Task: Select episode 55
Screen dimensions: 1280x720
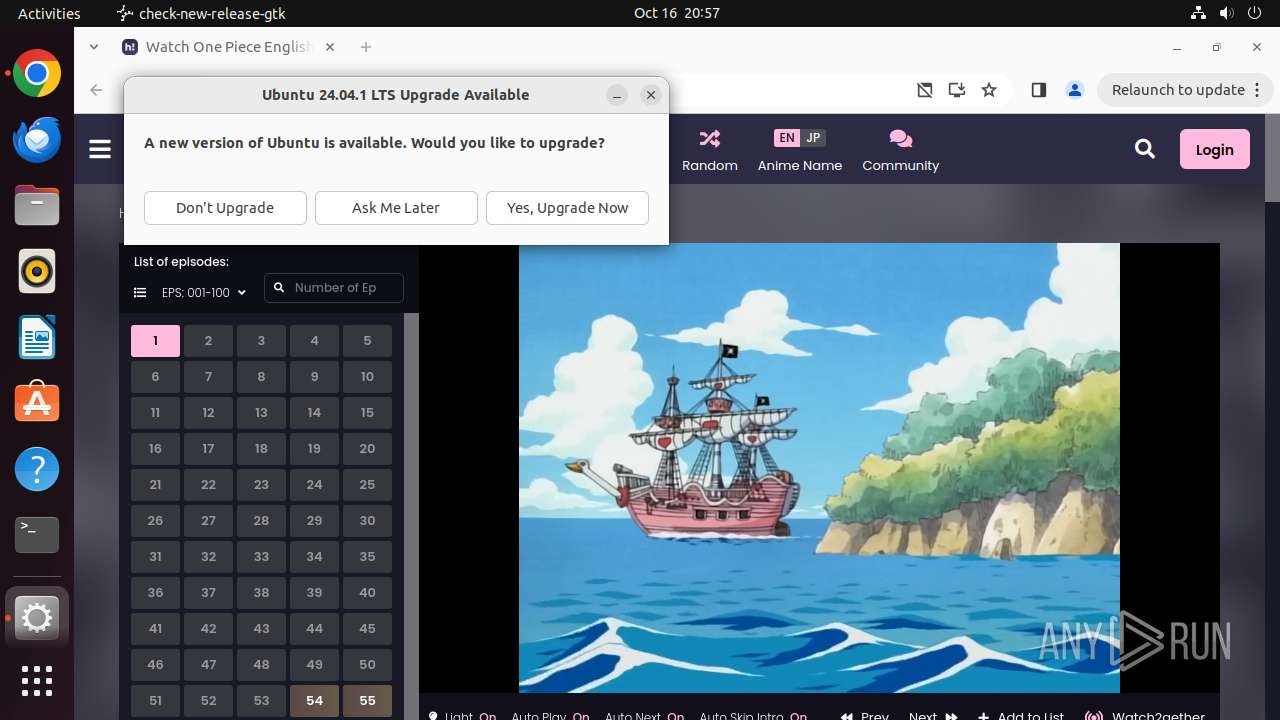Action: tap(367, 701)
